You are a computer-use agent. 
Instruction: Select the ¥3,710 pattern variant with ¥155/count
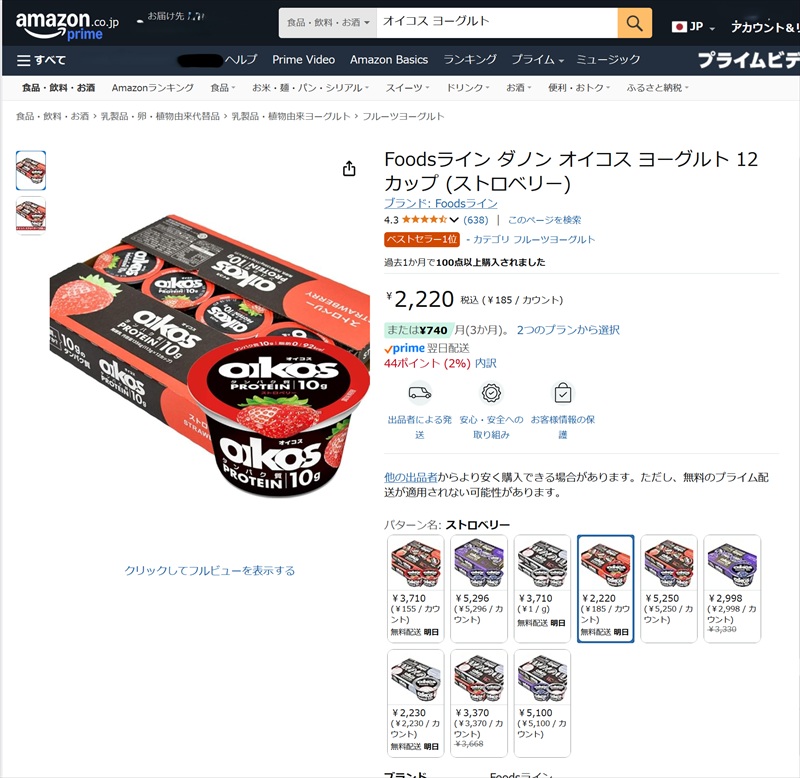point(416,588)
